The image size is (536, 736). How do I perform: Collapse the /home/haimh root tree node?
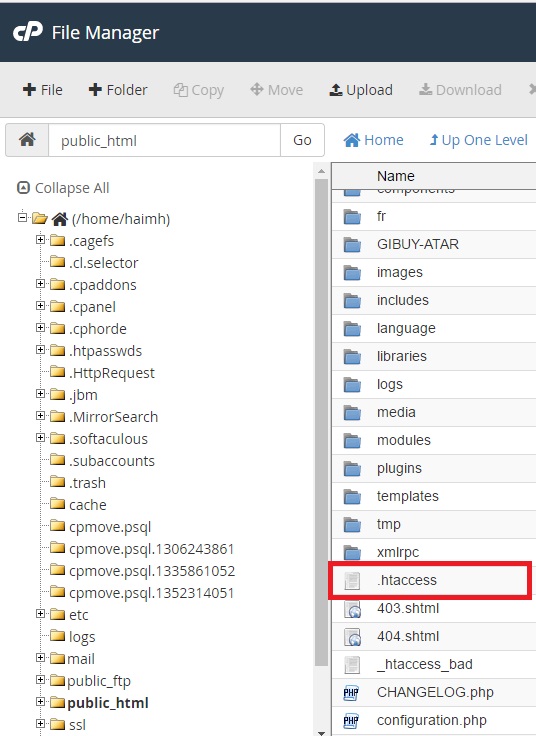[x=22, y=217]
